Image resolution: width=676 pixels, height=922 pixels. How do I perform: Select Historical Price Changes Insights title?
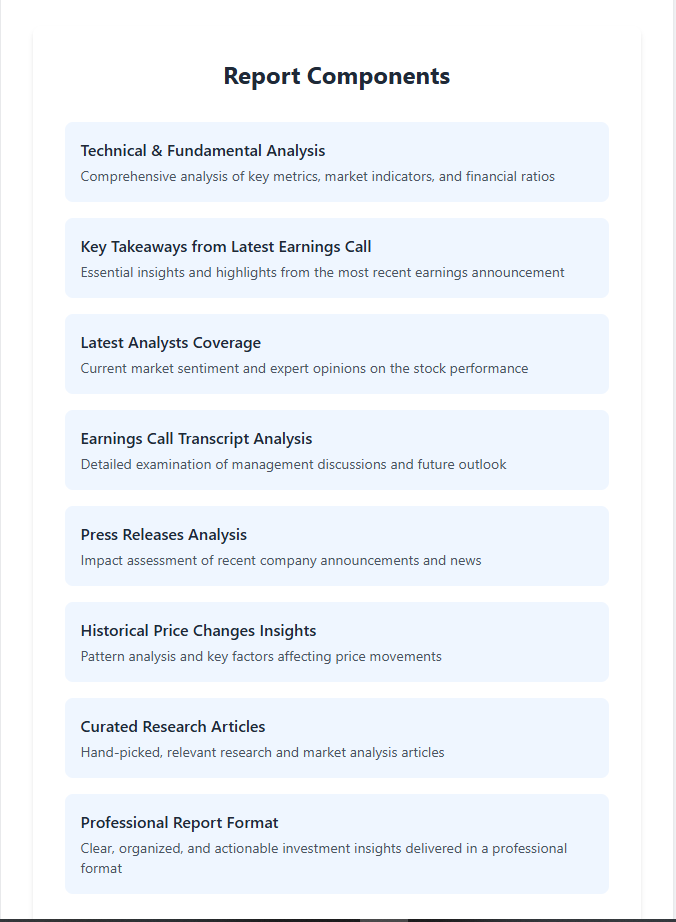[198, 631]
